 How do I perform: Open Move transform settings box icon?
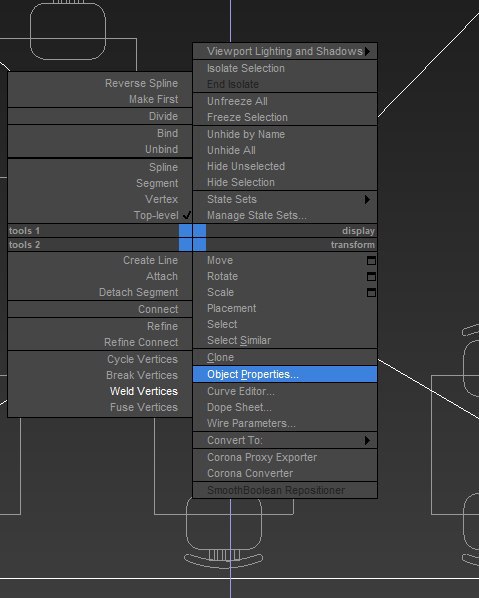371,260
